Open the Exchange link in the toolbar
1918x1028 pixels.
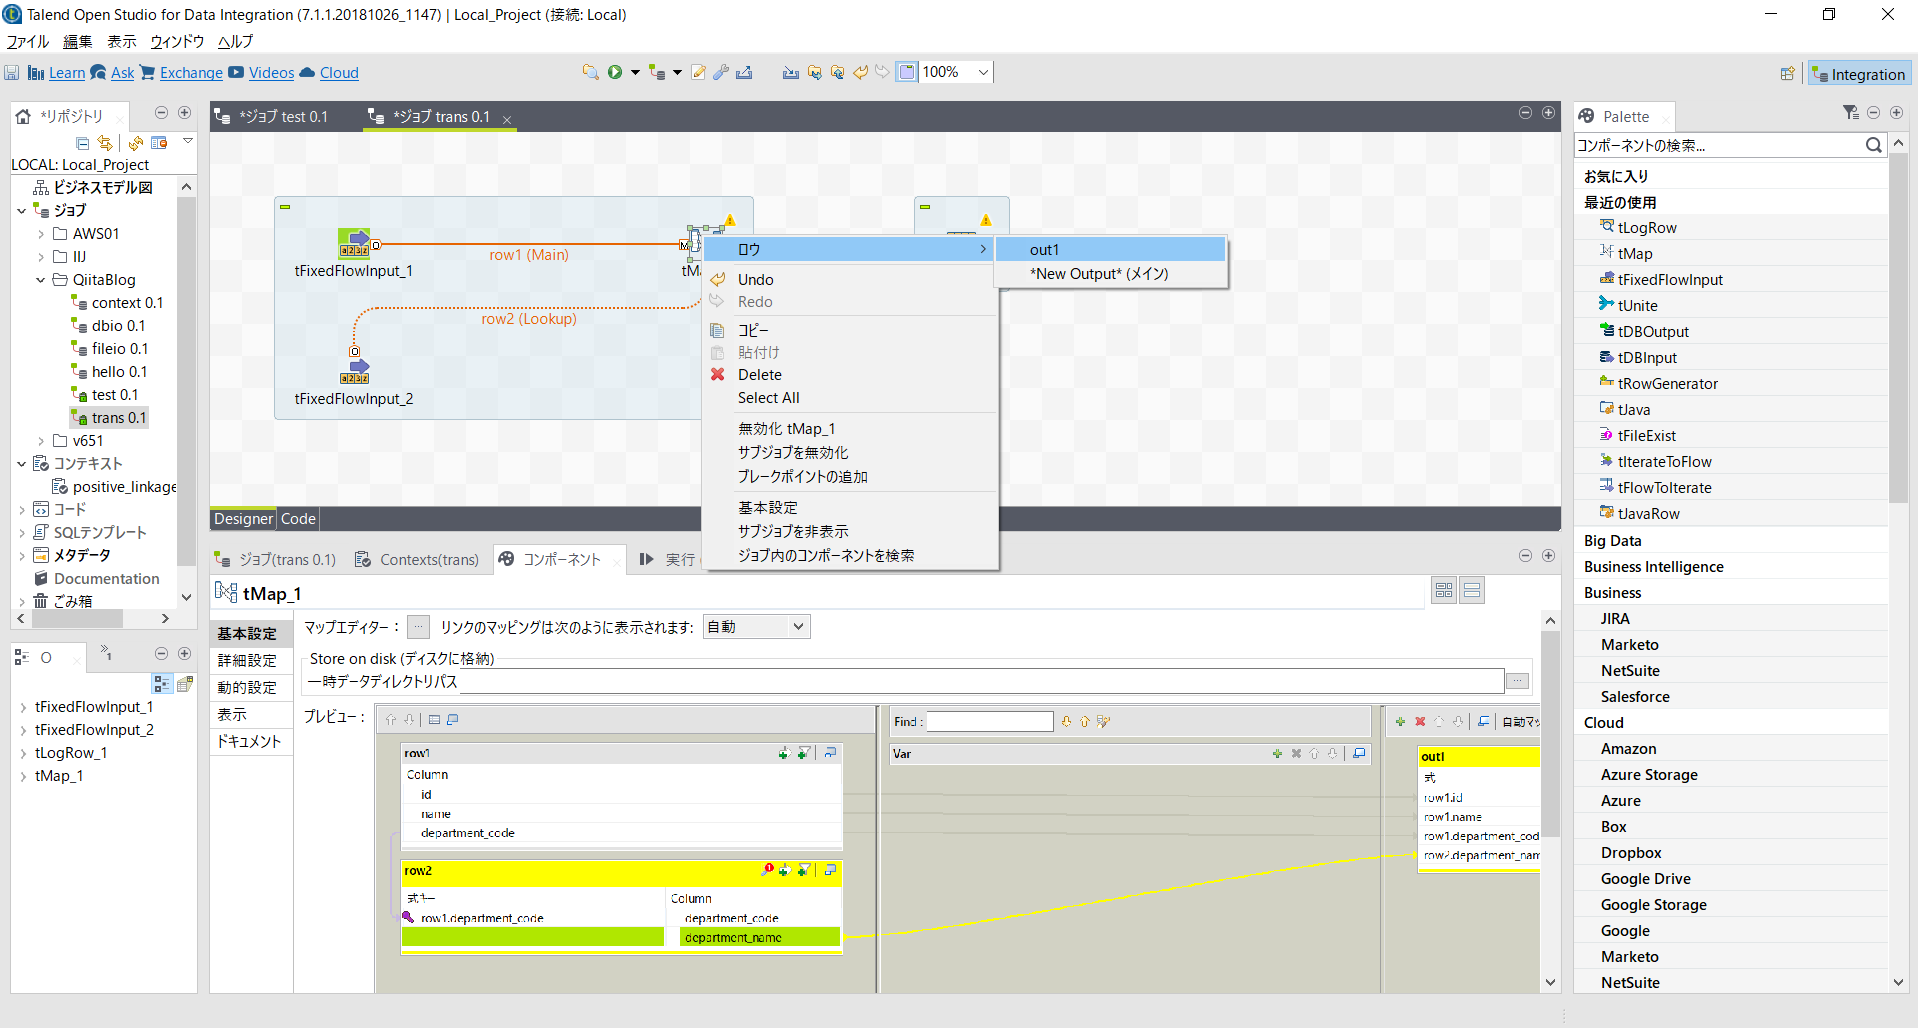click(x=189, y=72)
